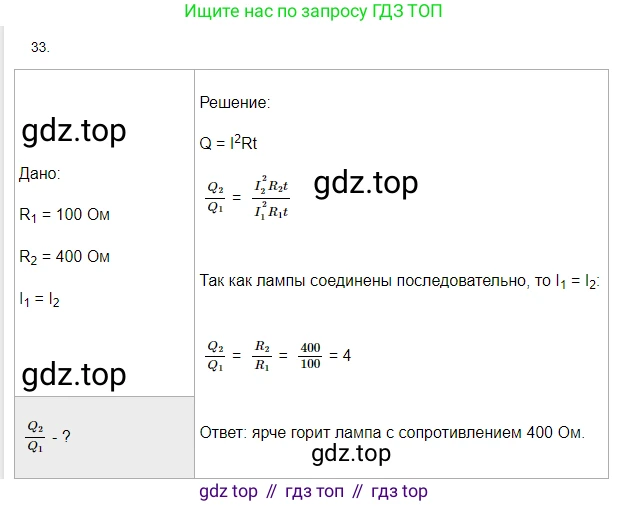This screenshot has height=506, width=628.
Task: Click the 400 over 100 fraction
Action: [307, 355]
